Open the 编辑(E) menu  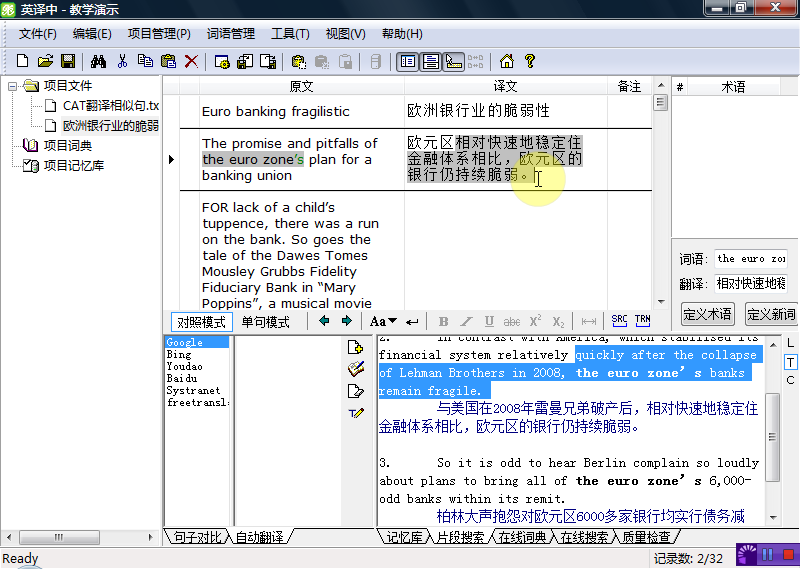(92, 34)
